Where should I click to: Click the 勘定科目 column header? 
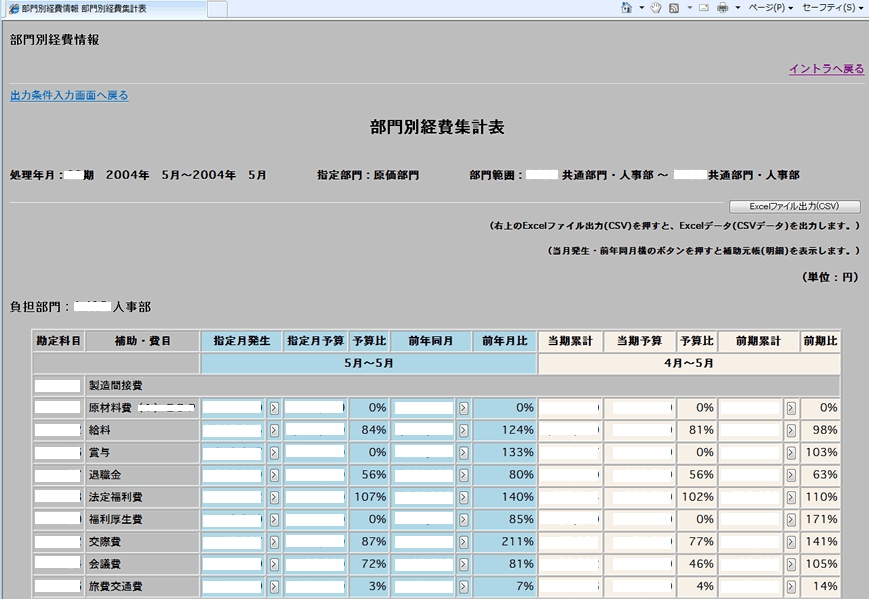58,341
